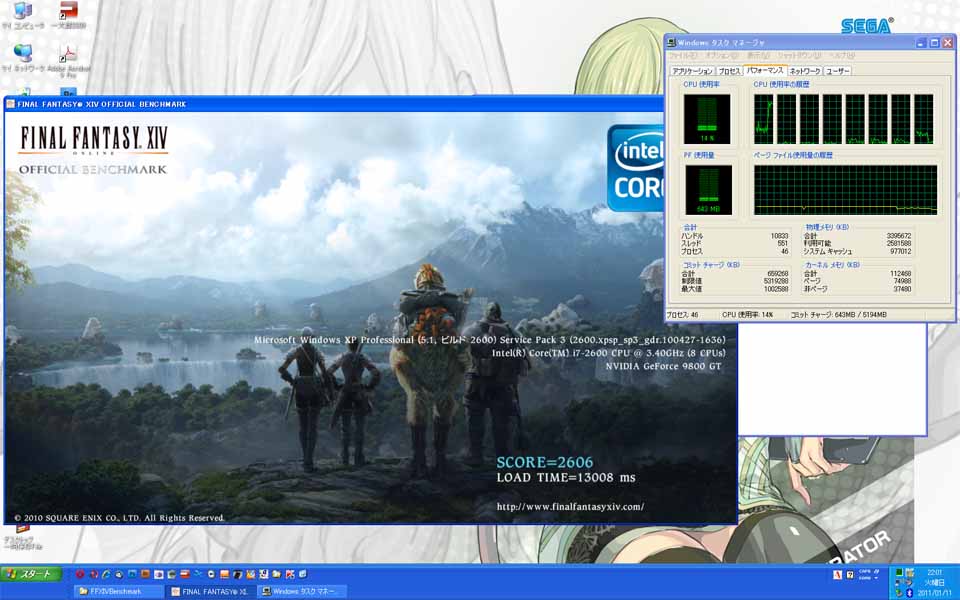
Task: Click the red-white flag quick launch icon
Action: click(x=185, y=574)
